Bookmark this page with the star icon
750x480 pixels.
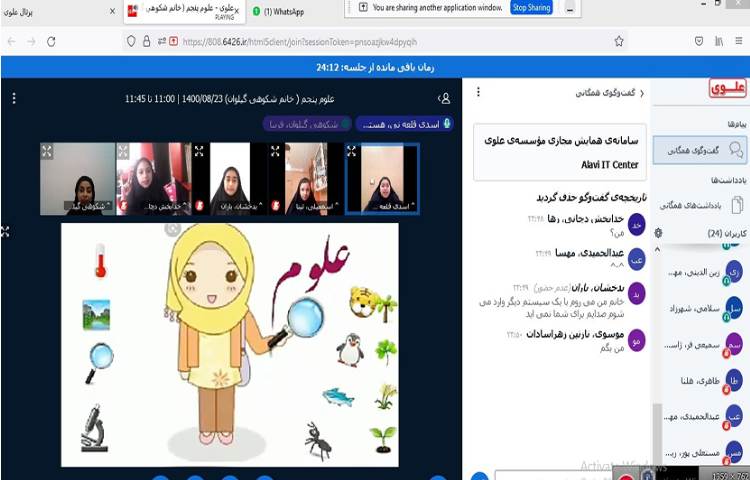(x=619, y=42)
